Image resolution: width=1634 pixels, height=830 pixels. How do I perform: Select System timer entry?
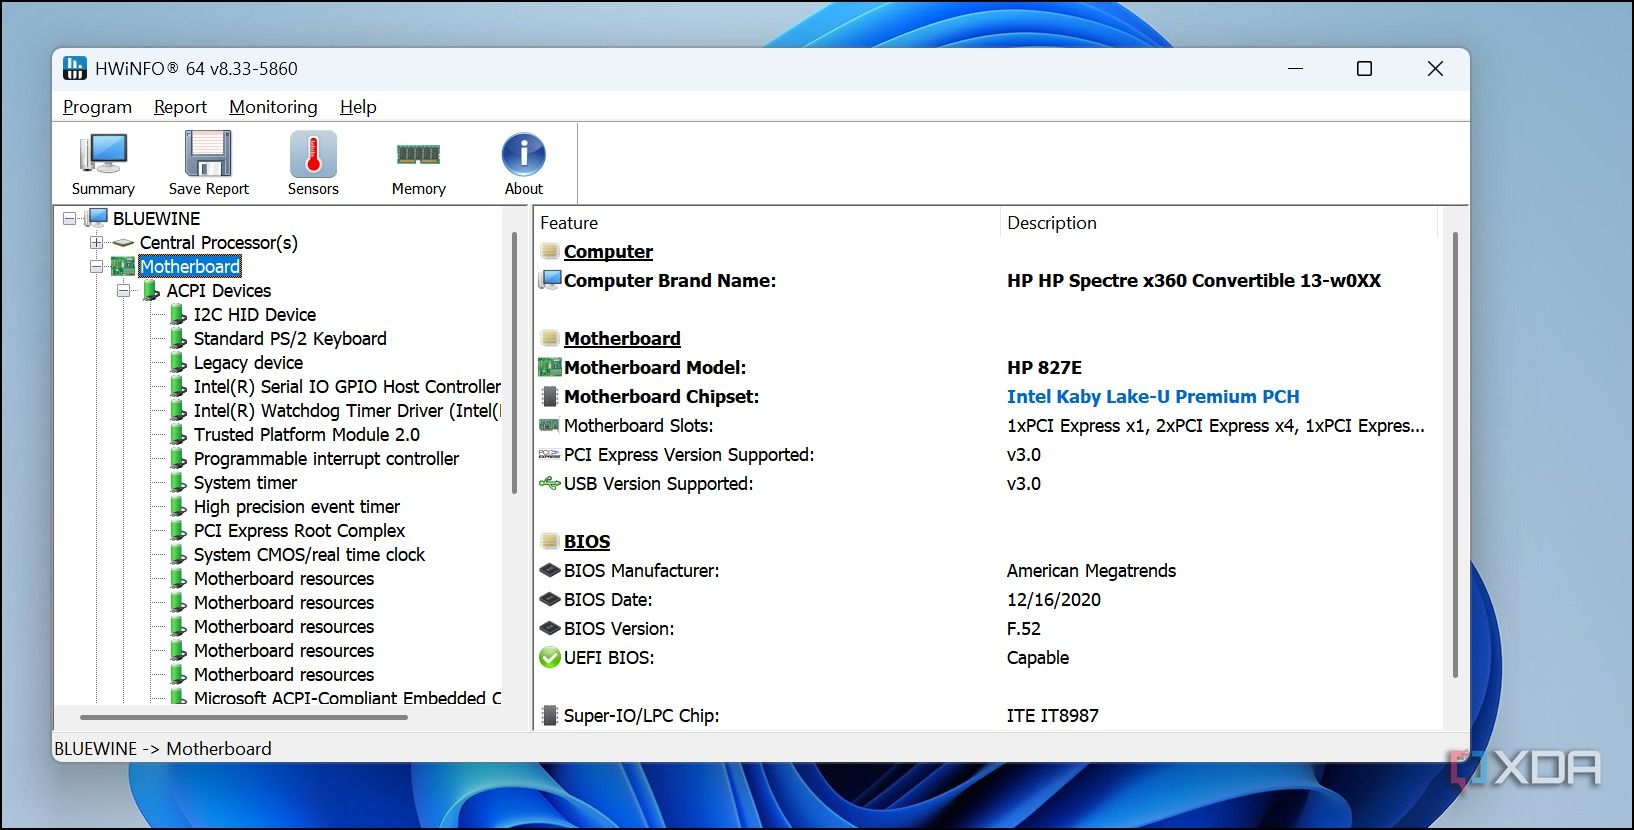(x=245, y=482)
